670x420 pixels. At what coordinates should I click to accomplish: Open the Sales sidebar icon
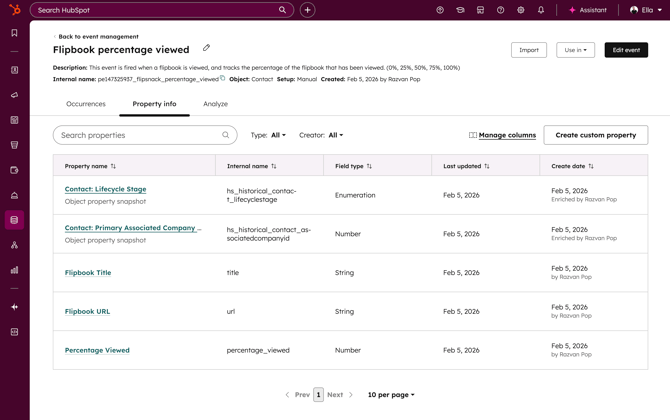tap(15, 145)
